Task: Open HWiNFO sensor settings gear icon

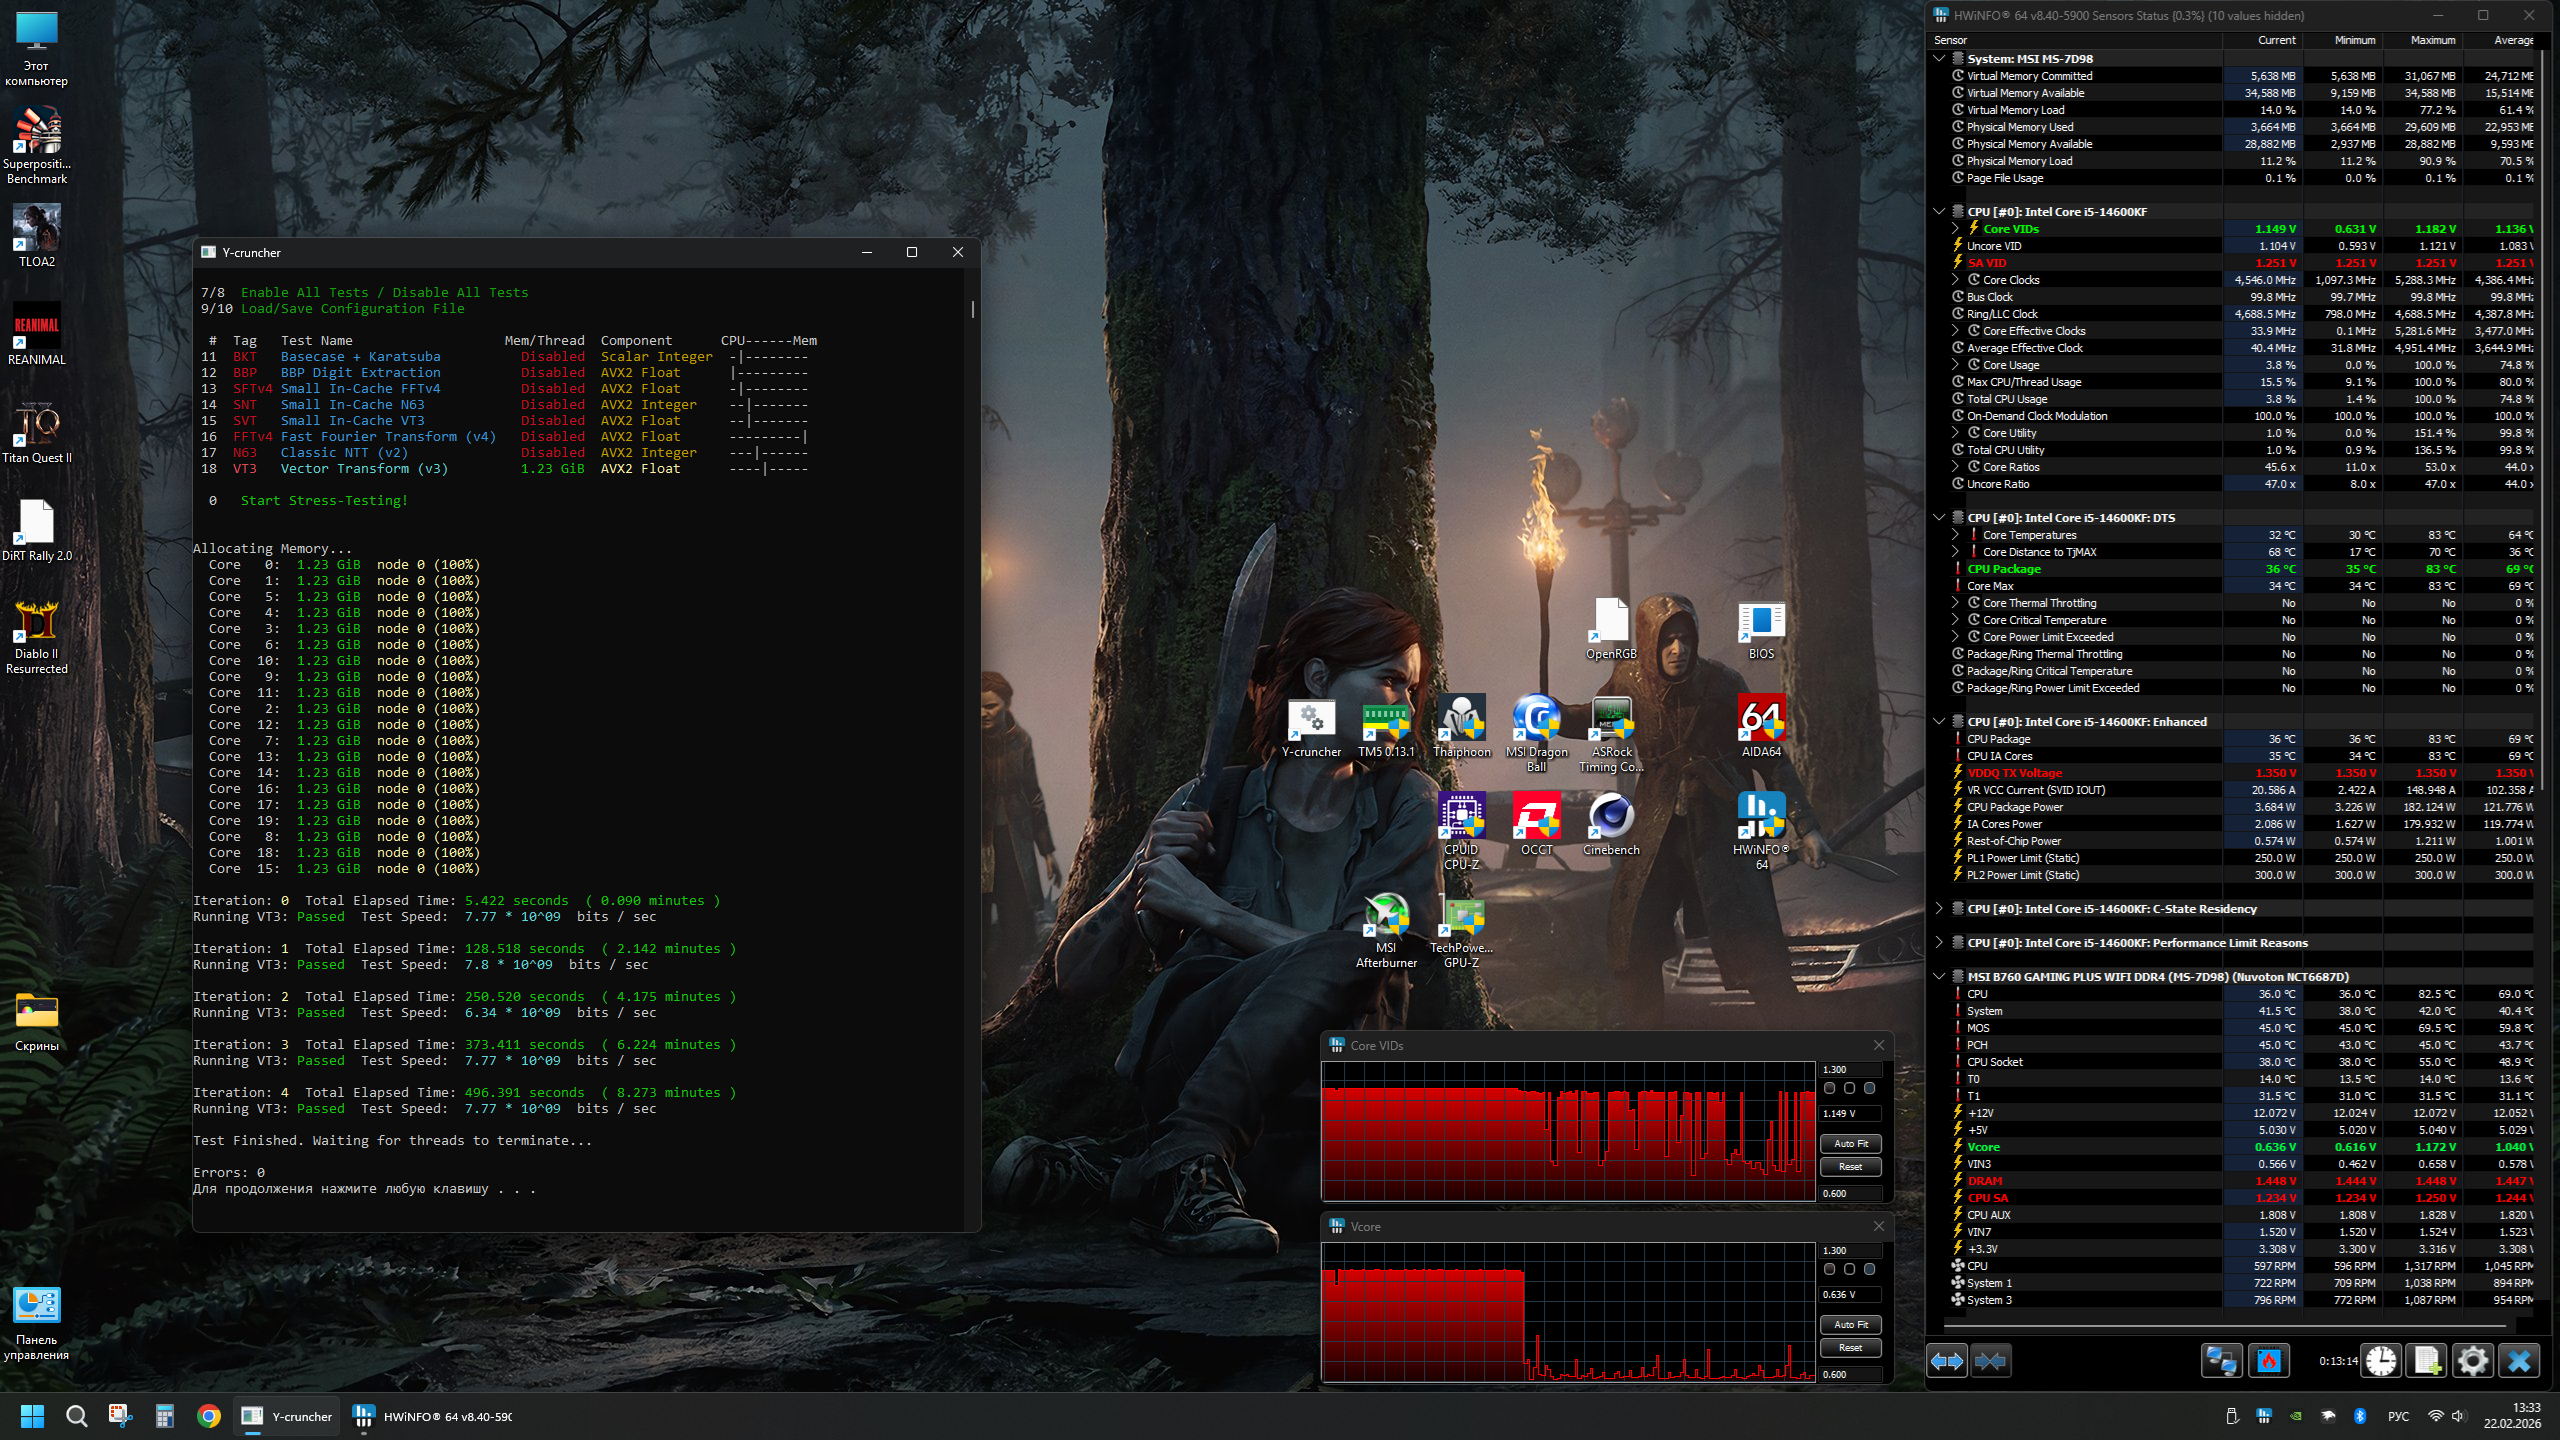Action: coord(2473,1361)
